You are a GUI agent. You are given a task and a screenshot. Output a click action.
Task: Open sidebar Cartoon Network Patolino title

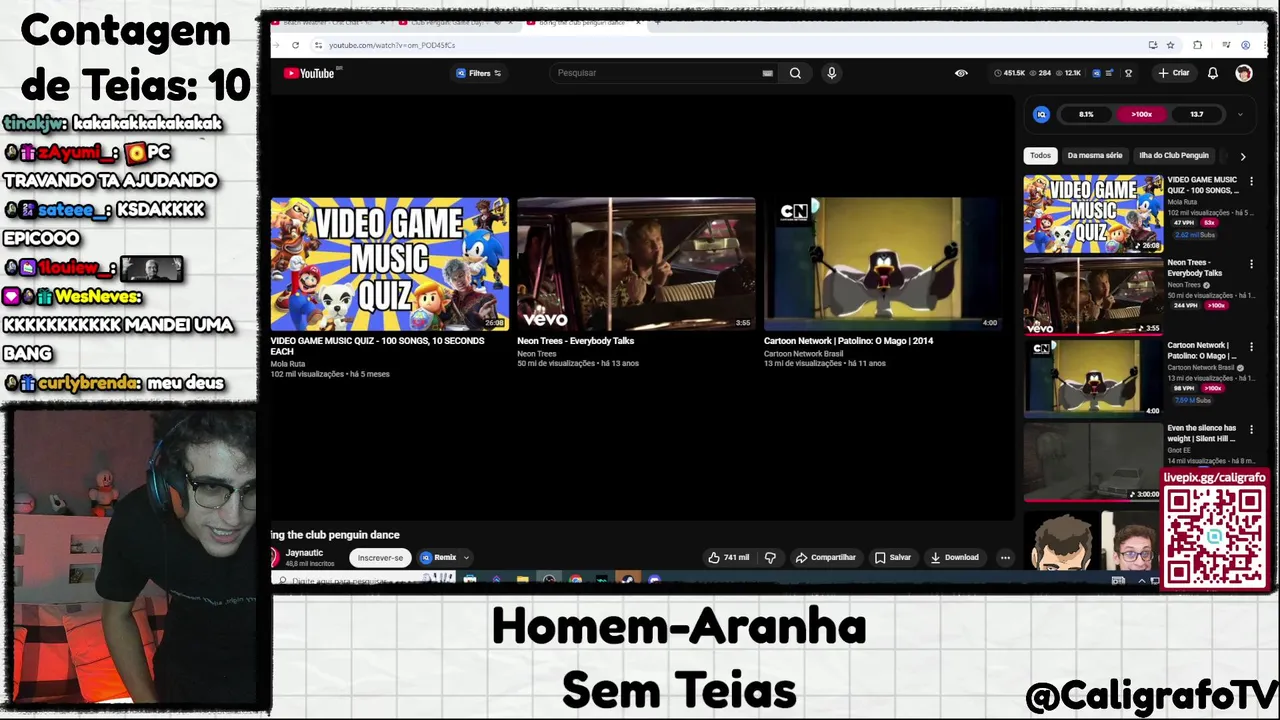coord(1201,350)
